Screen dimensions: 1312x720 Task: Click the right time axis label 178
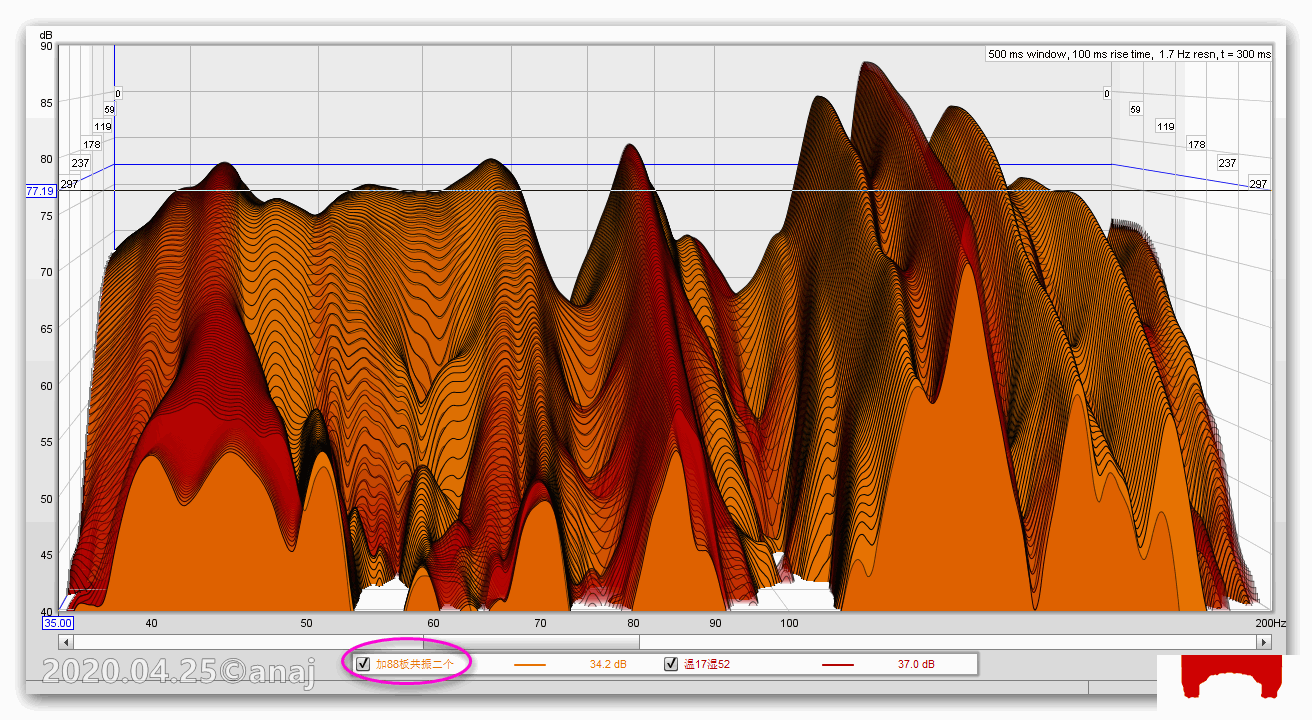[1197, 144]
